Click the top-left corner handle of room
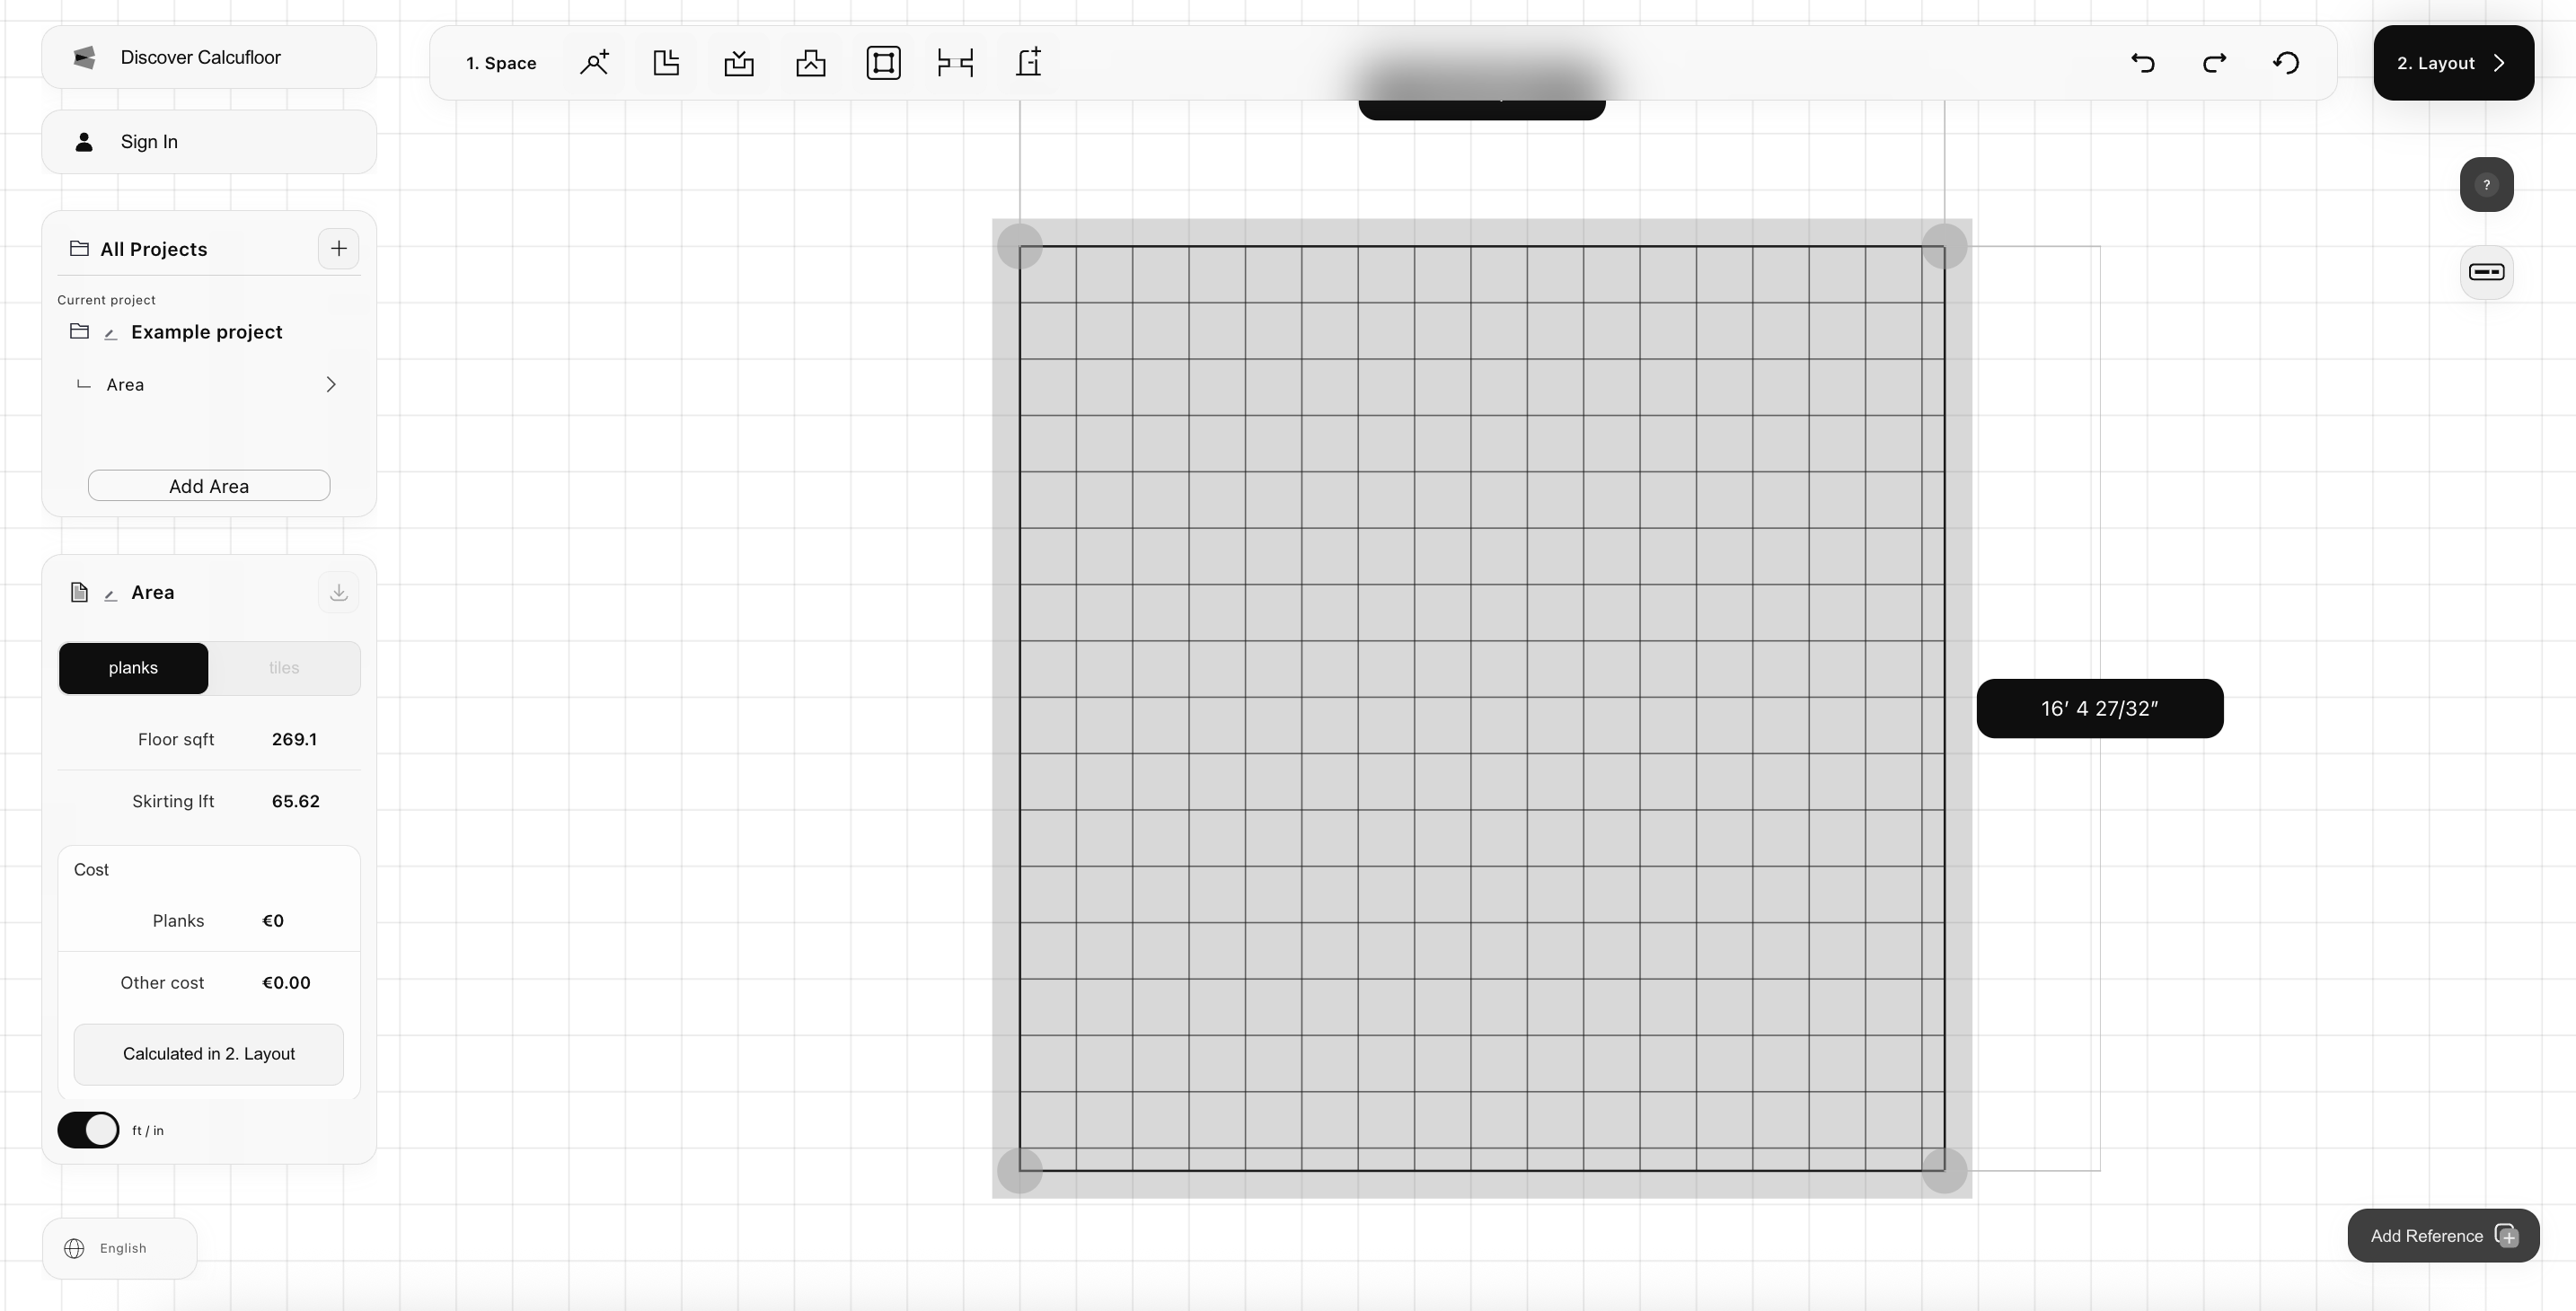Image resolution: width=2576 pixels, height=1311 pixels. (x=1020, y=246)
